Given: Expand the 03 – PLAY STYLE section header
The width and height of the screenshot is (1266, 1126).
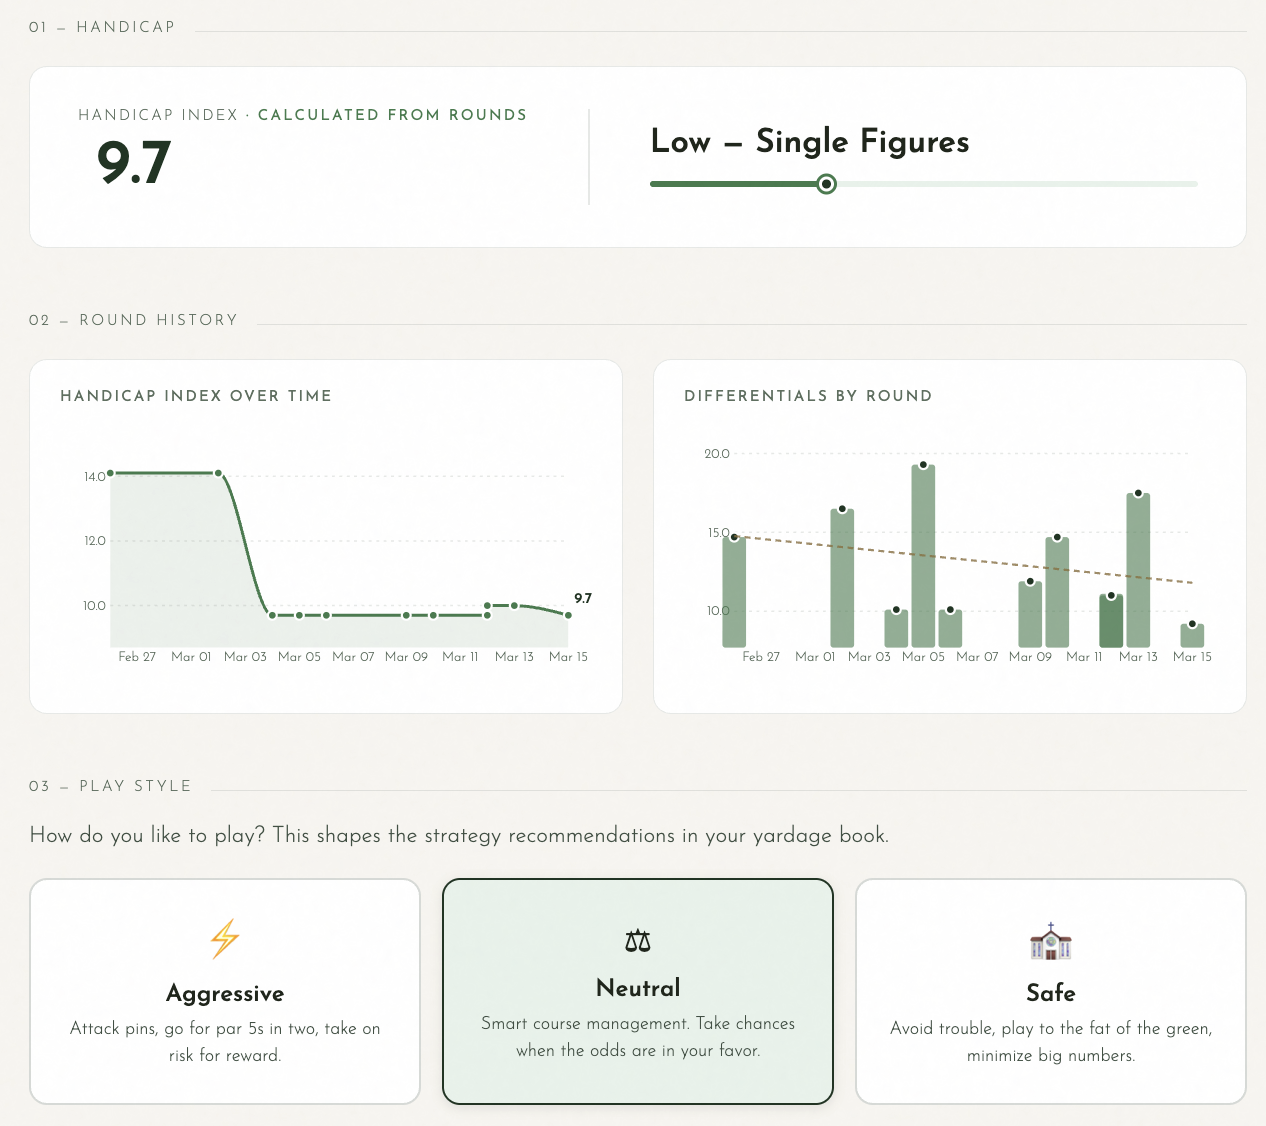Looking at the screenshot, I should click(111, 786).
